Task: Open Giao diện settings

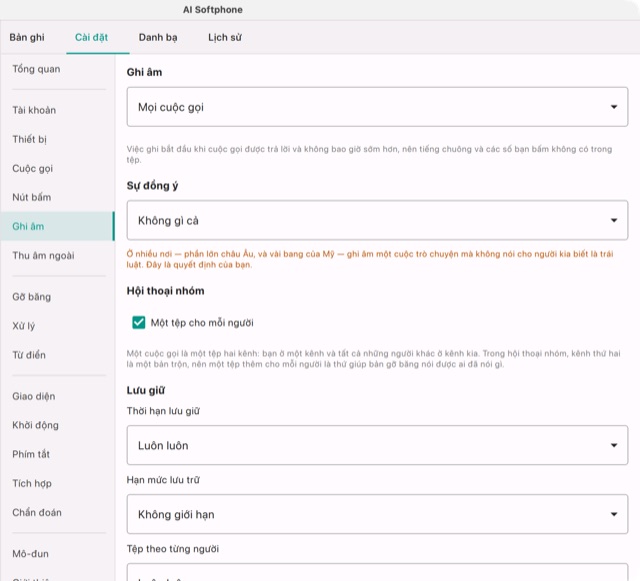Action: click(x=58, y=396)
